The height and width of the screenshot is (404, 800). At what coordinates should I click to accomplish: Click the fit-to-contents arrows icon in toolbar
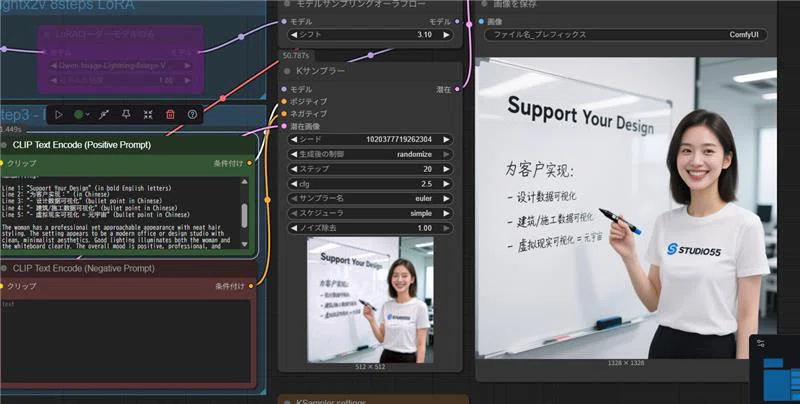(148, 115)
